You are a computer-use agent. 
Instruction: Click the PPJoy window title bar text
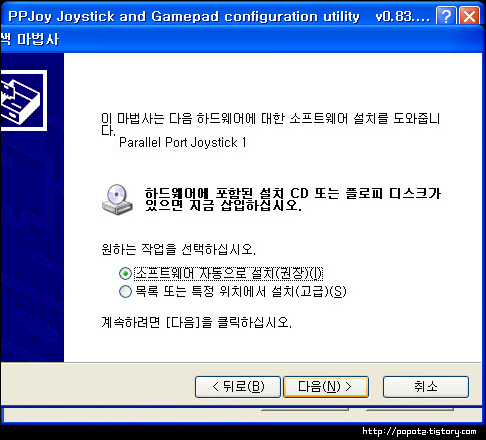point(219,16)
